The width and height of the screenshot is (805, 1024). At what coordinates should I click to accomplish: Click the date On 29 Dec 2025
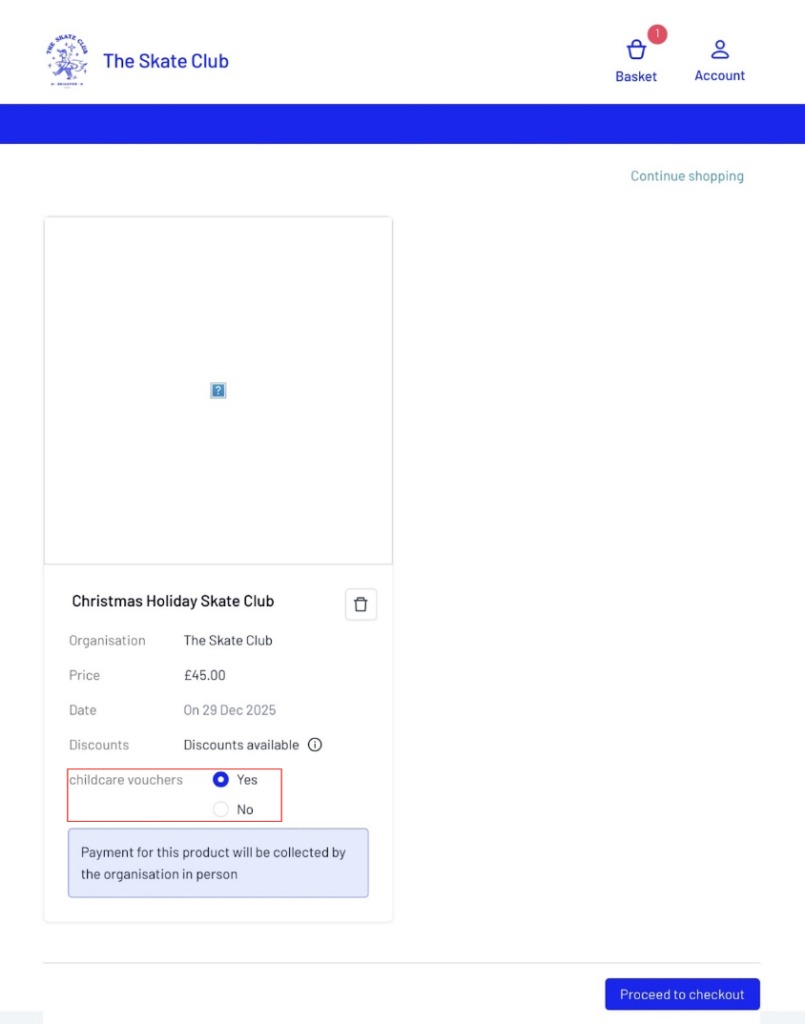[230, 710]
